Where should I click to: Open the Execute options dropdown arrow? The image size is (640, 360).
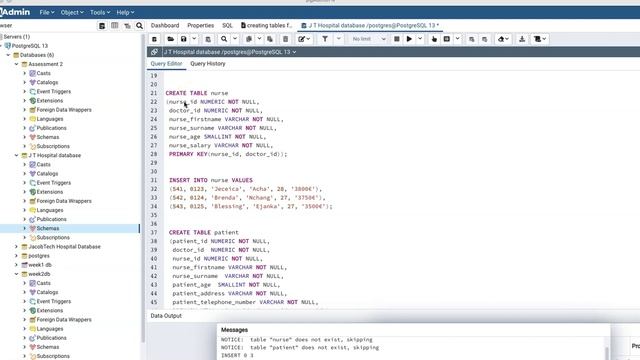(x=420, y=39)
